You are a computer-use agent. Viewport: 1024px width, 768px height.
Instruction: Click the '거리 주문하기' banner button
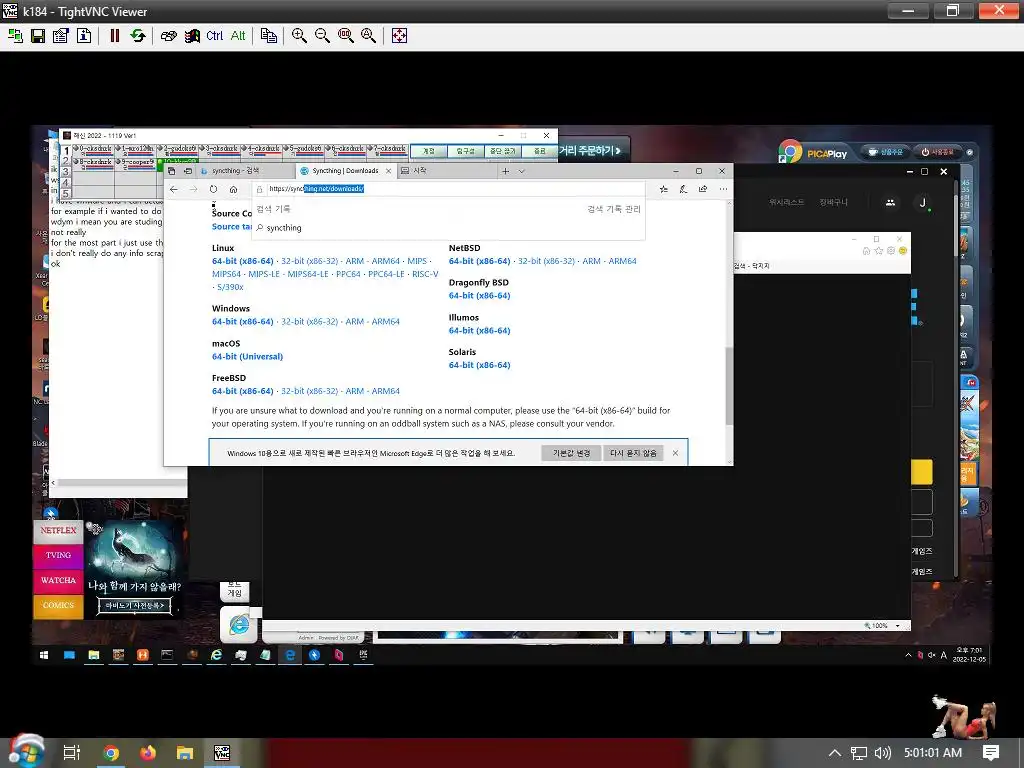pos(591,151)
